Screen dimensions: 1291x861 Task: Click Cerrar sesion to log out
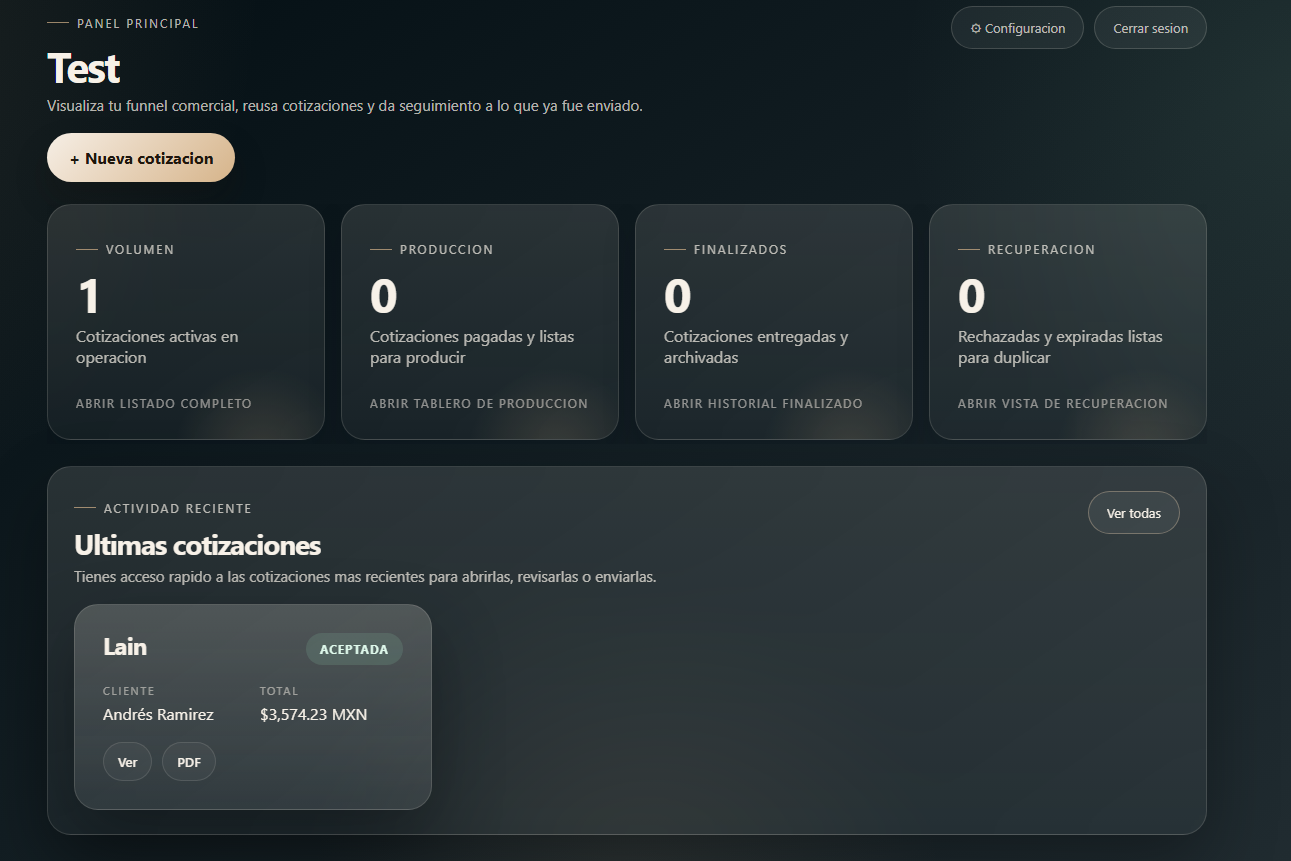(x=1150, y=28)
